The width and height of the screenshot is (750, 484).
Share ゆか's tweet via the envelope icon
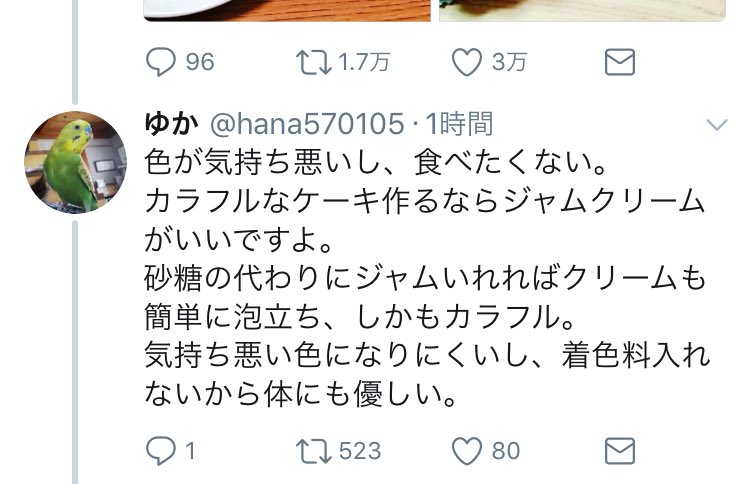click(619, 451)
